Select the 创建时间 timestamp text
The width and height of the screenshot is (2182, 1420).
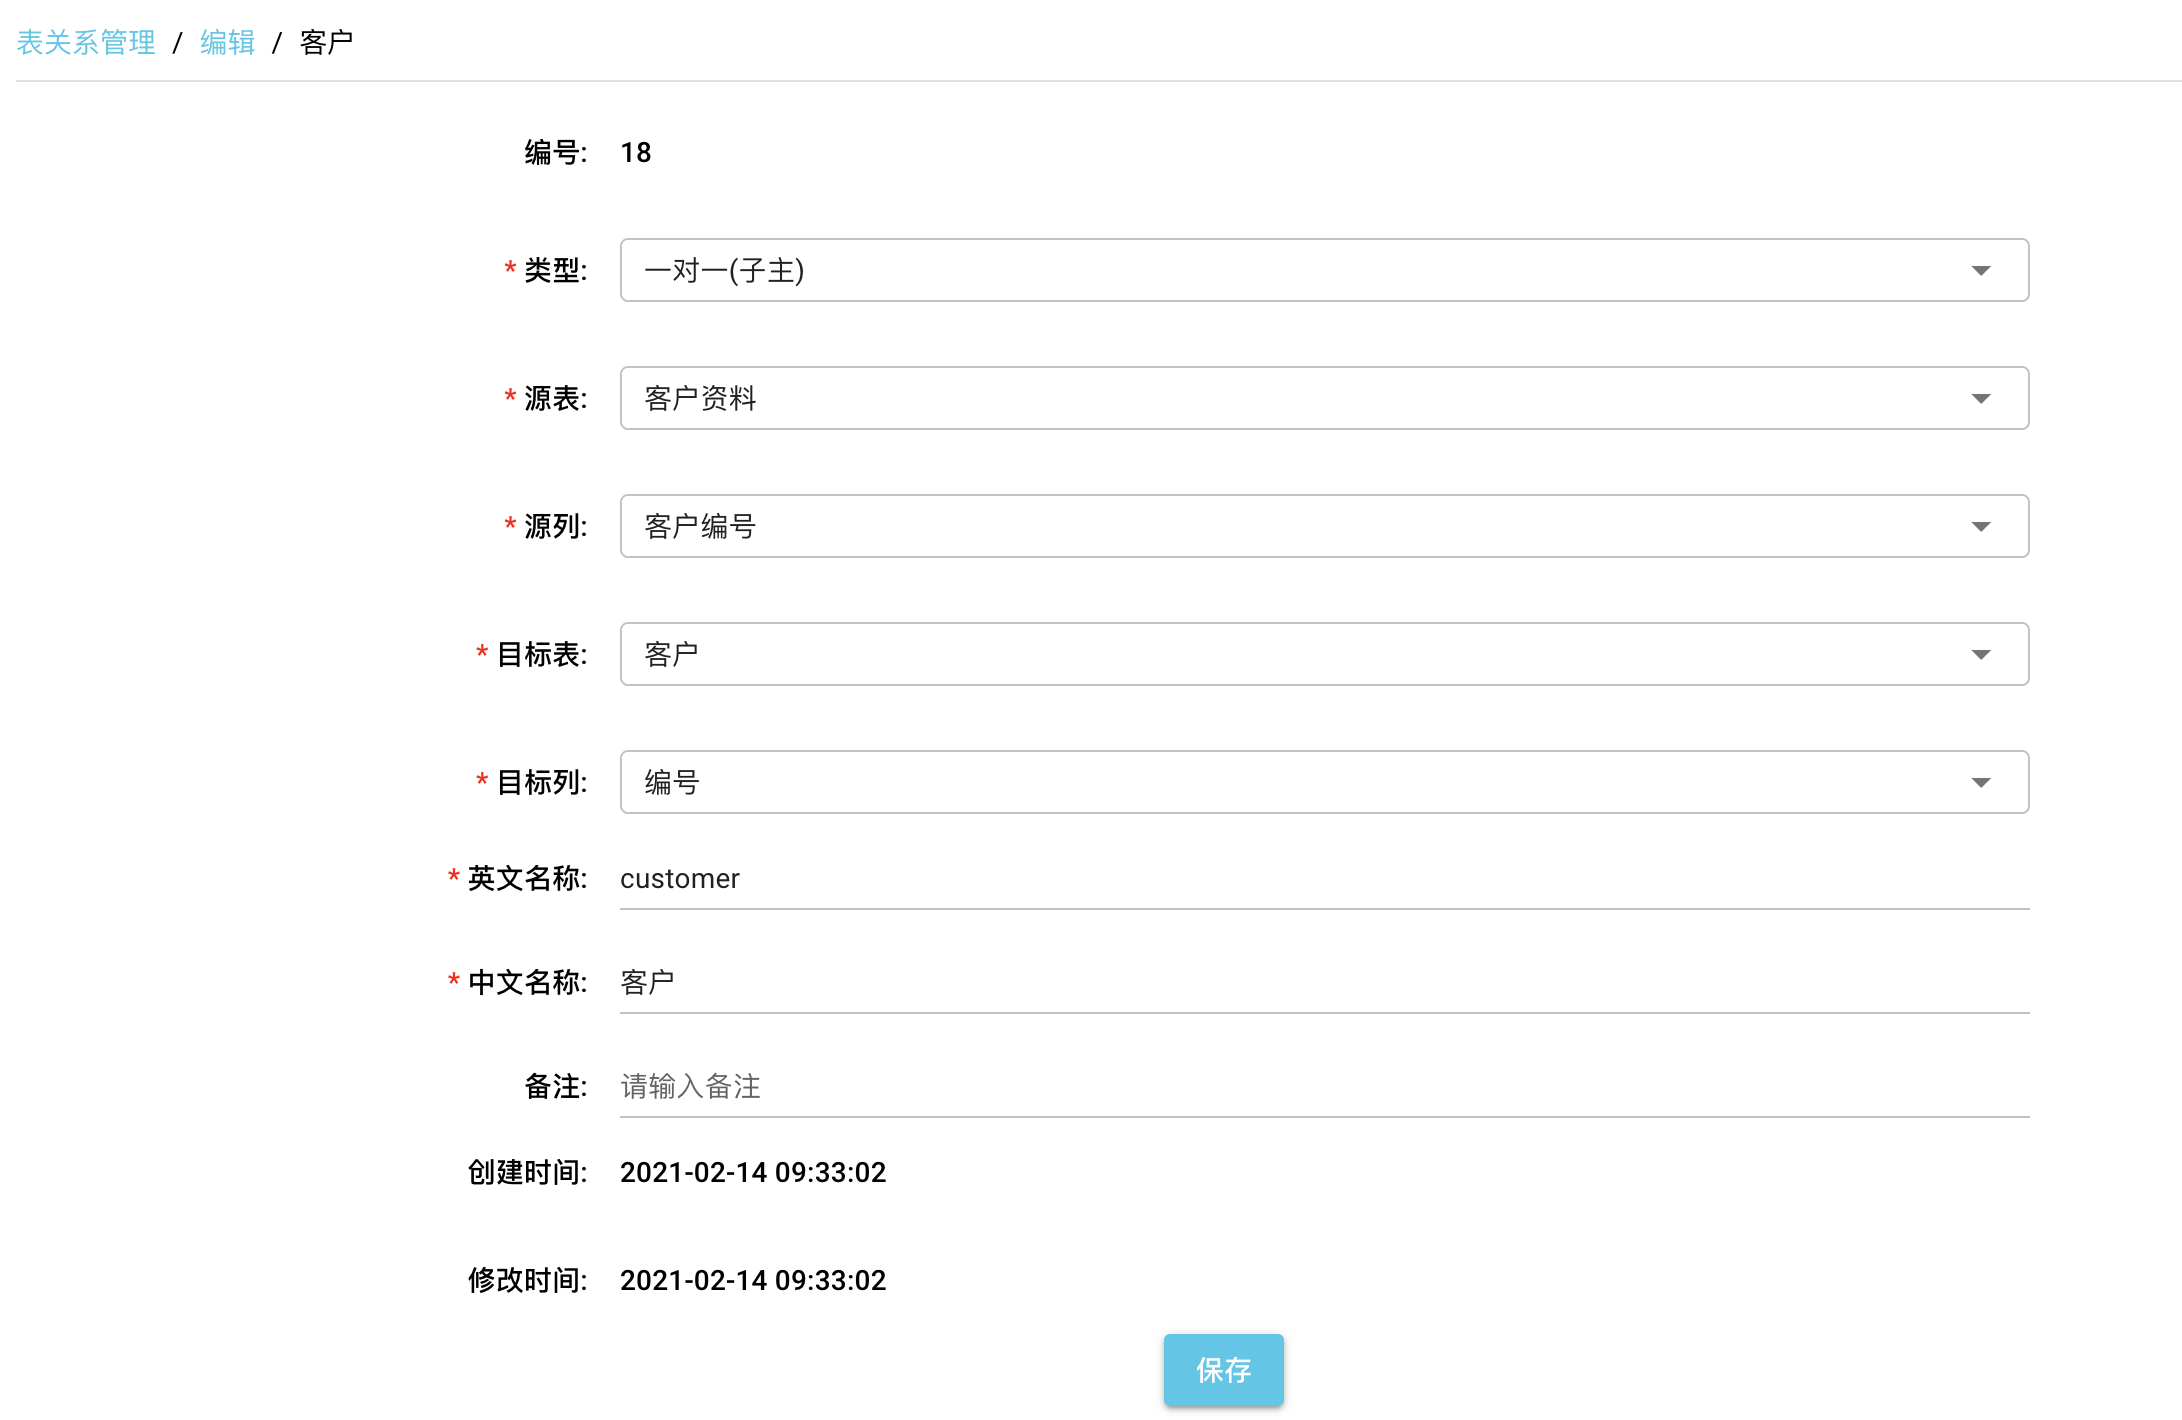click(753, 1172)
